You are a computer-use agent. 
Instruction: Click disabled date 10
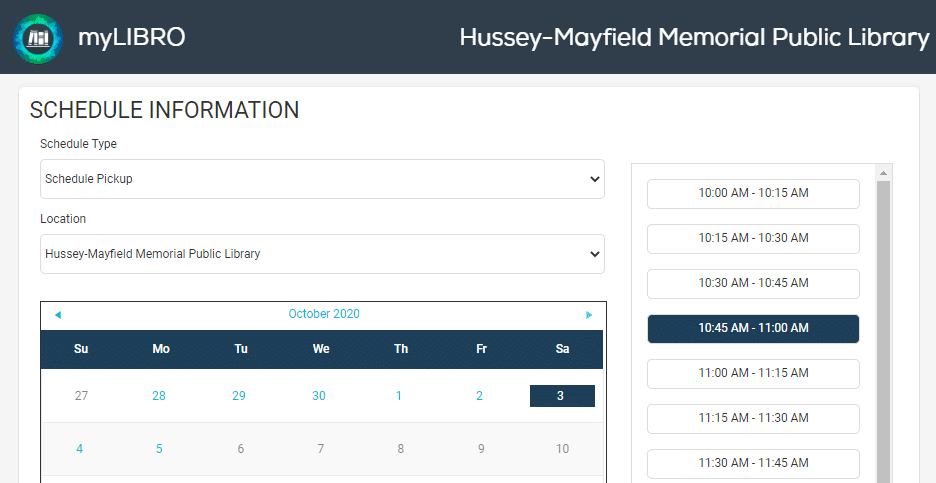tap(562, 449)
